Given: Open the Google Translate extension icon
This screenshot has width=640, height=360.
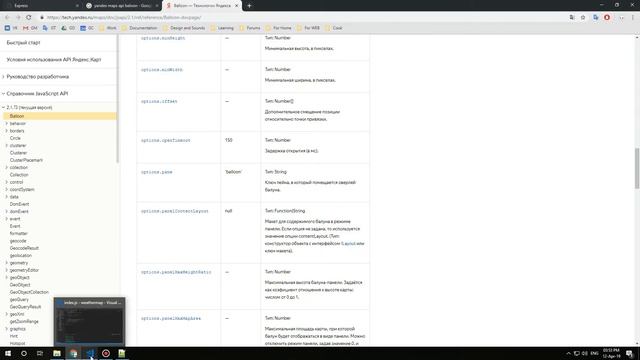Looking at the screenshot, I should (596, 18).
